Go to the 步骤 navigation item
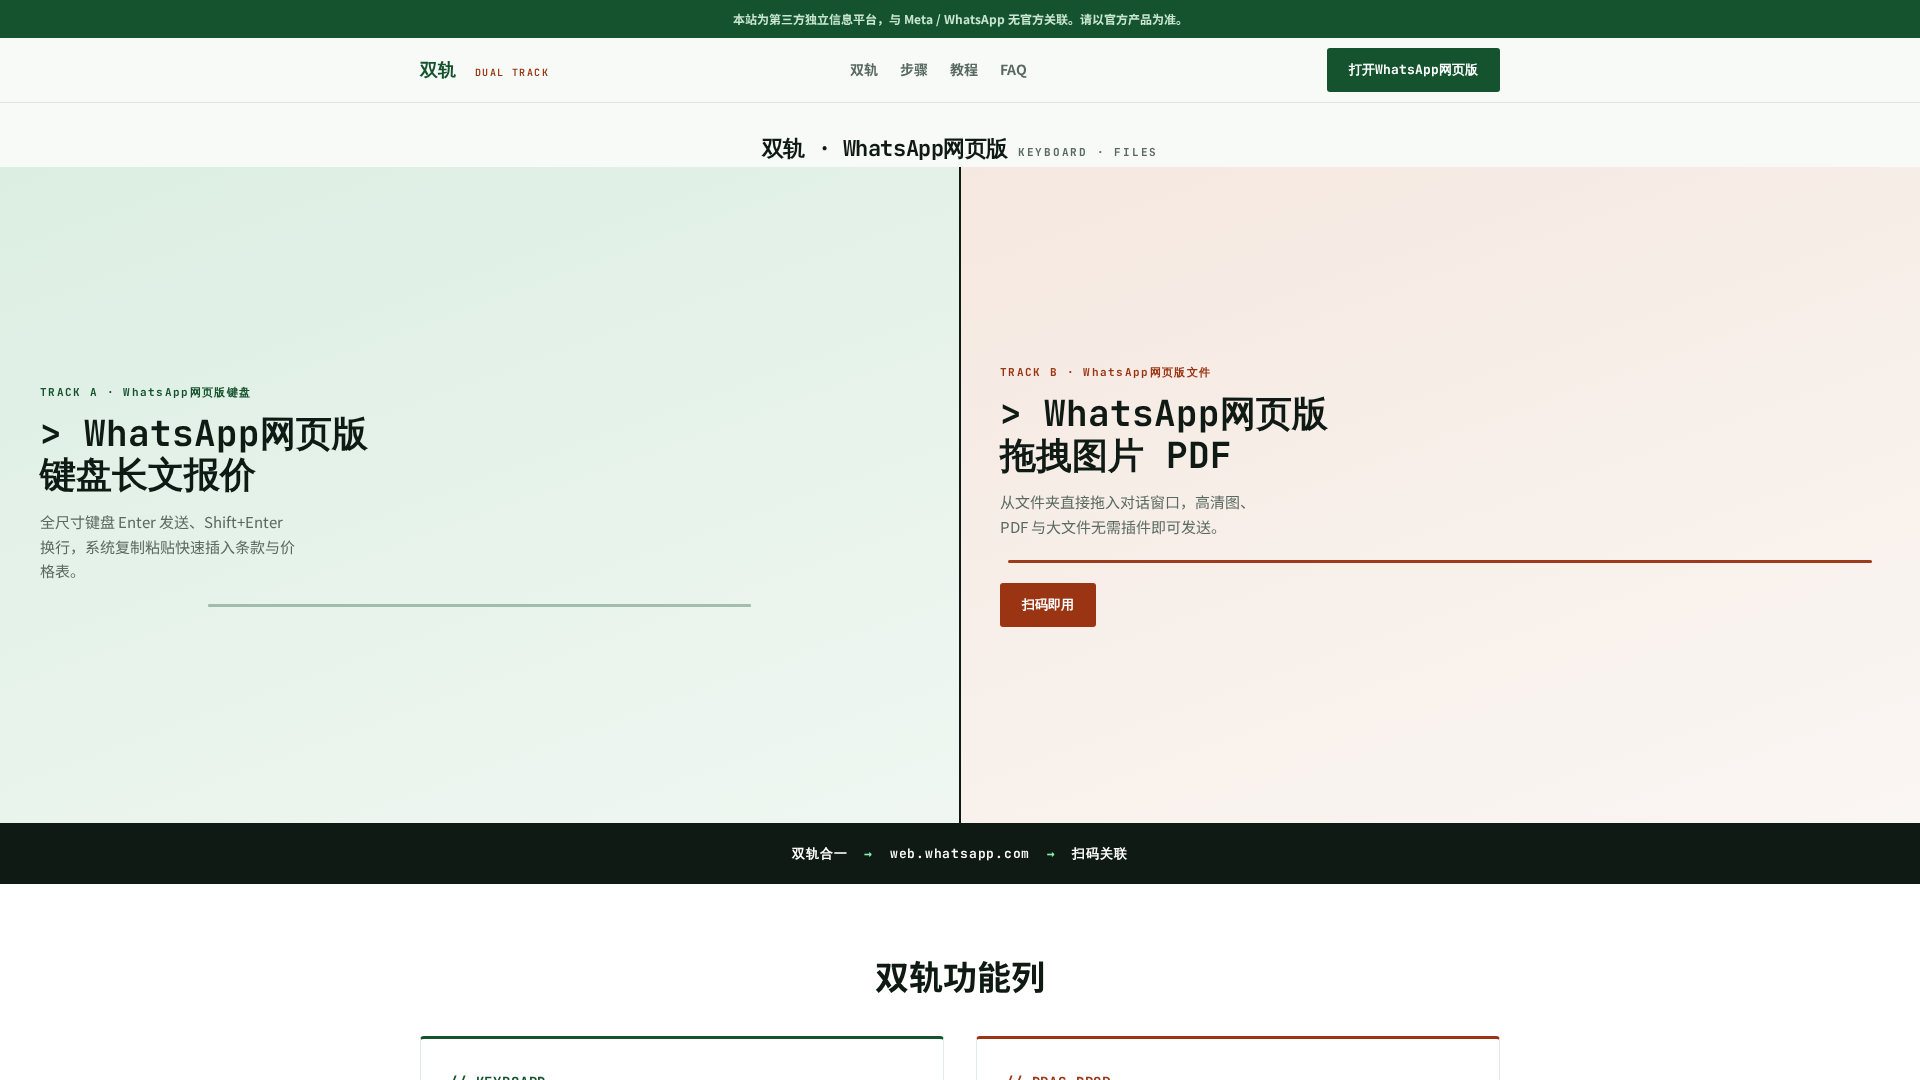The image size is (1920, 1080). tap(914, 70)
